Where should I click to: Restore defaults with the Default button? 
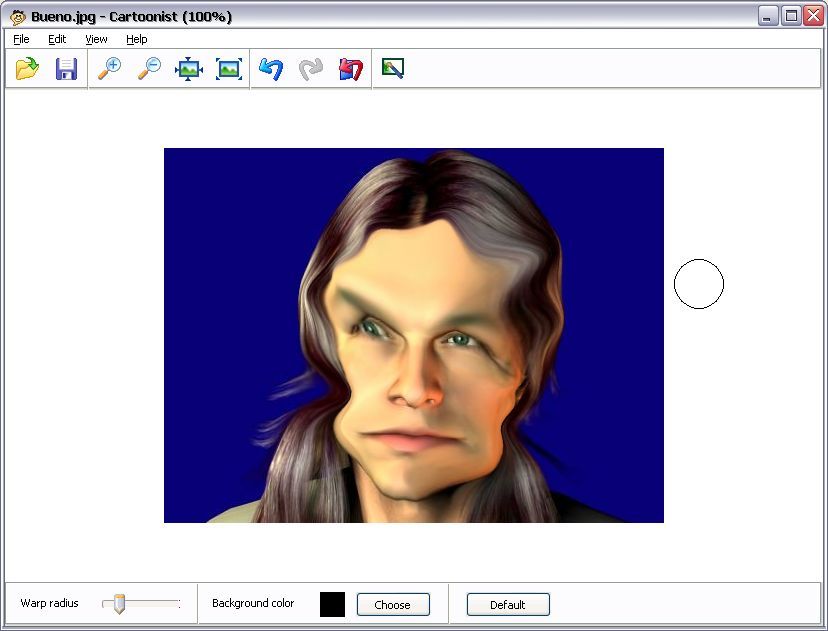tap(508, 604)
